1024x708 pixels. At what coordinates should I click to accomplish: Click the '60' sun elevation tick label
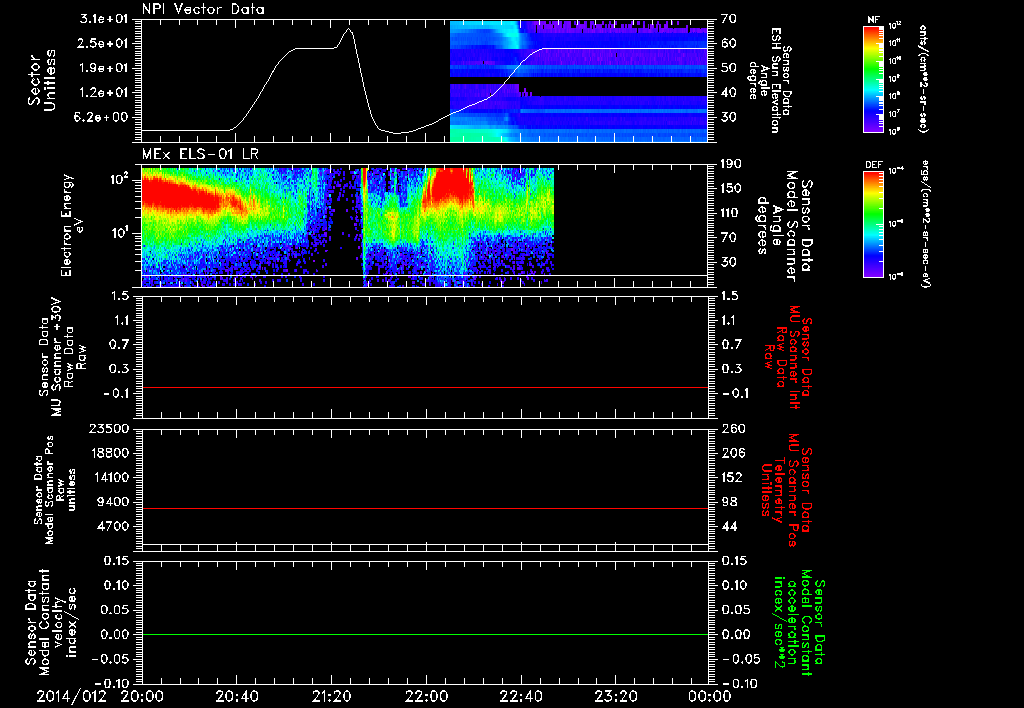728,43
